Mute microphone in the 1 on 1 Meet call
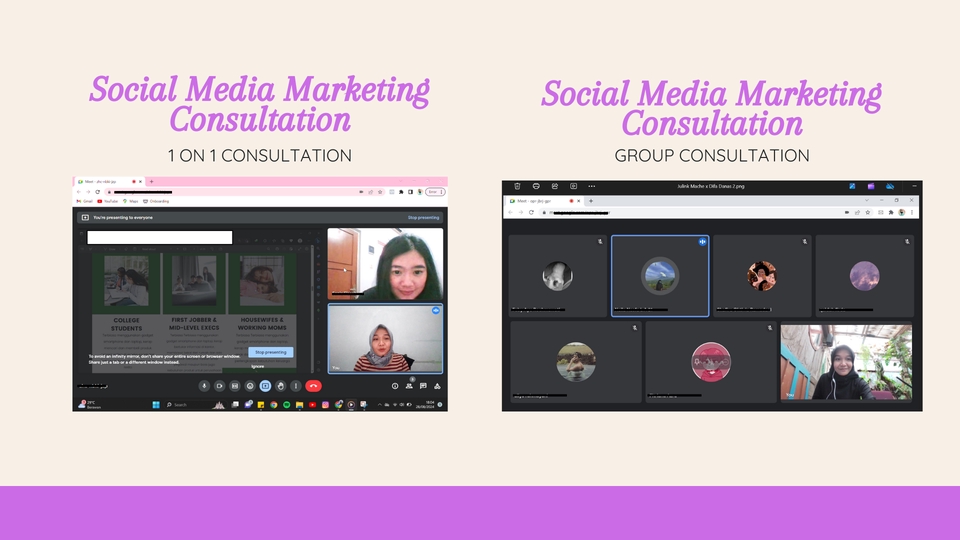Image resolution: width=960 pixels, height=540 pixels. pyautogui.click(x=204, y=386)
